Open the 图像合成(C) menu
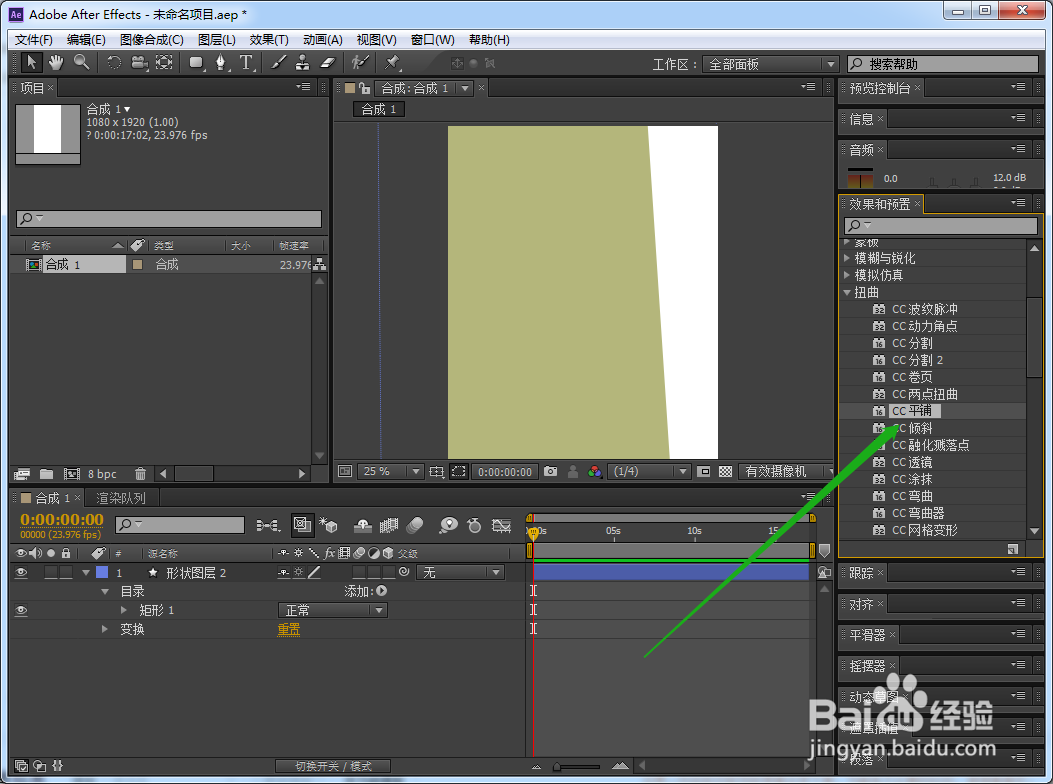Screen dimensions: 1053x784 coord(151,40)
